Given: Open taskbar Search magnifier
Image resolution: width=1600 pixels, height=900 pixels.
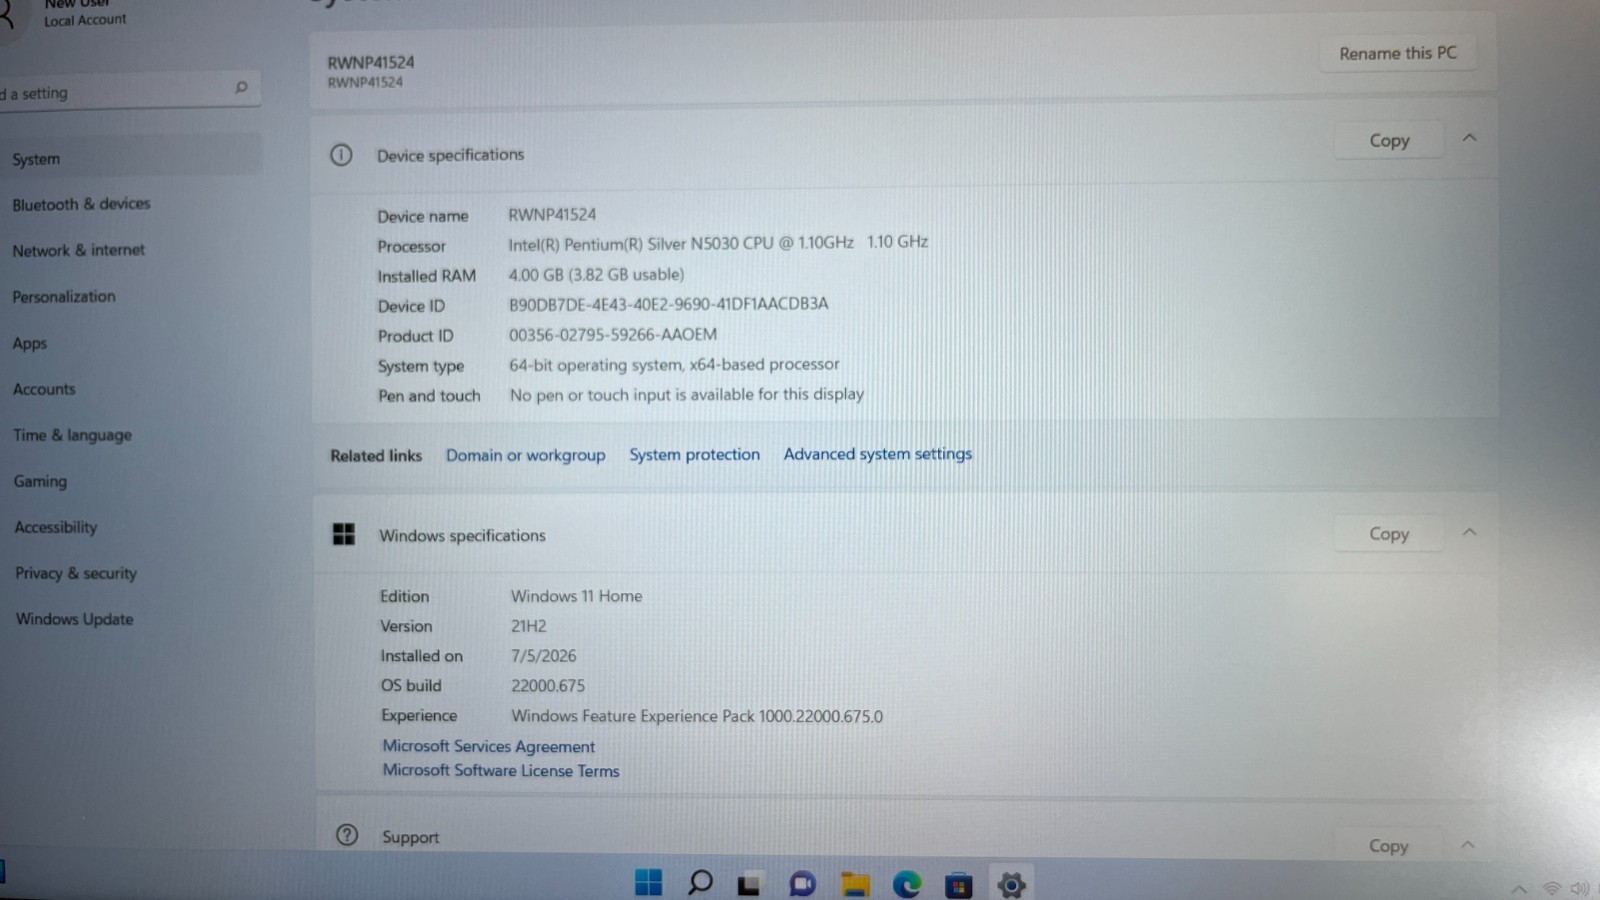Looking at the screenshot, I should point(700,882).
